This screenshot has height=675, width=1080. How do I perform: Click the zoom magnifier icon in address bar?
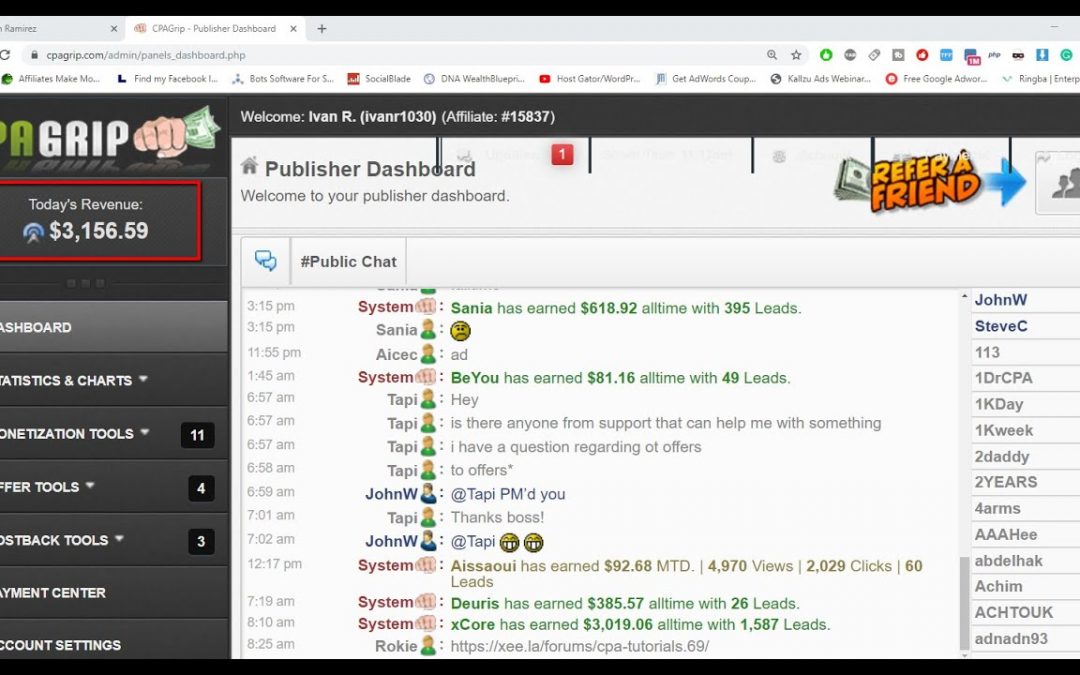click(x=772, y=55)
